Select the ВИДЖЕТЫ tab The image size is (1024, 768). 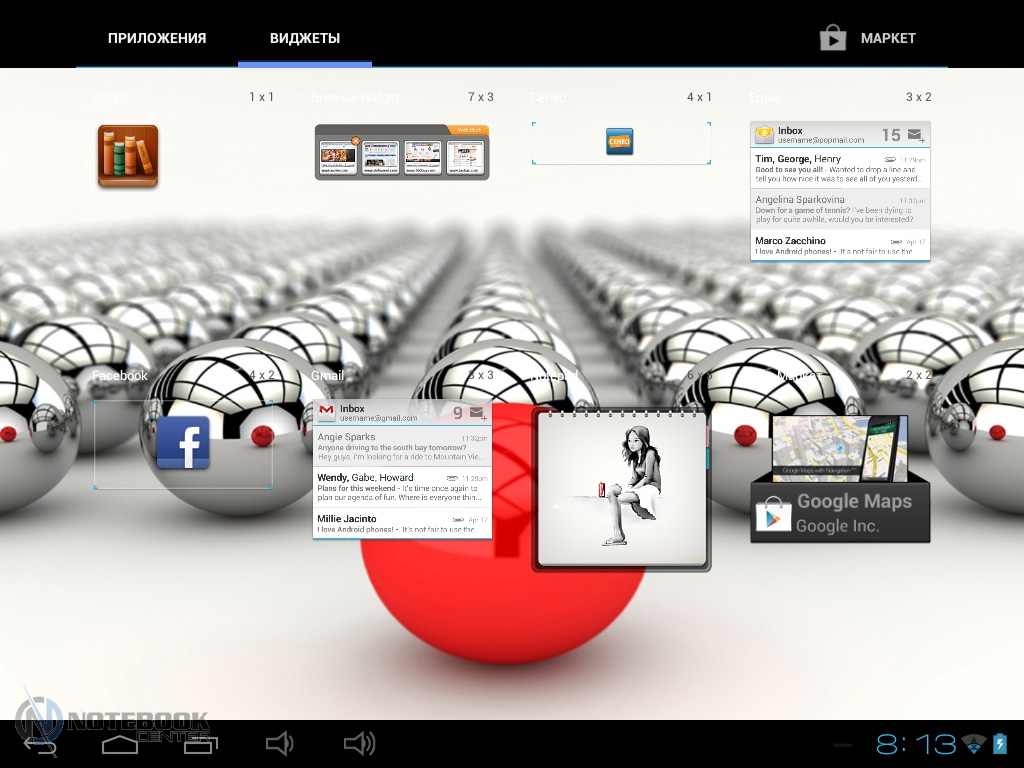[305, 38]
